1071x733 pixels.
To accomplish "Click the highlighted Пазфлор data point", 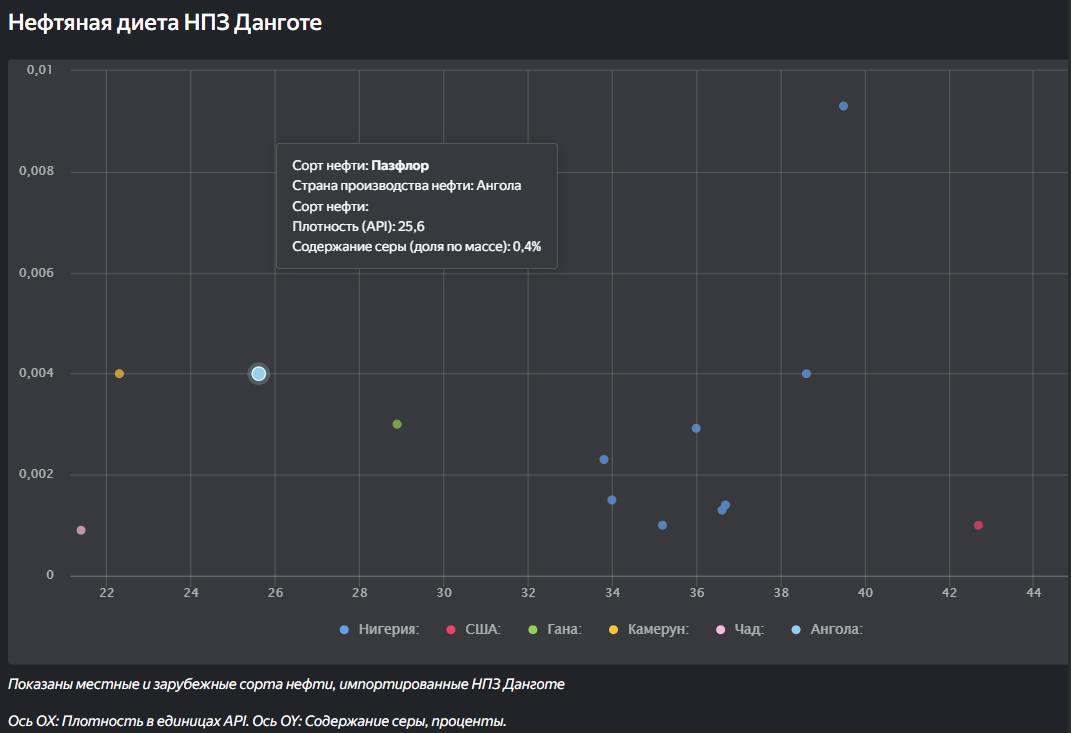I will click(x=259, y=374).
